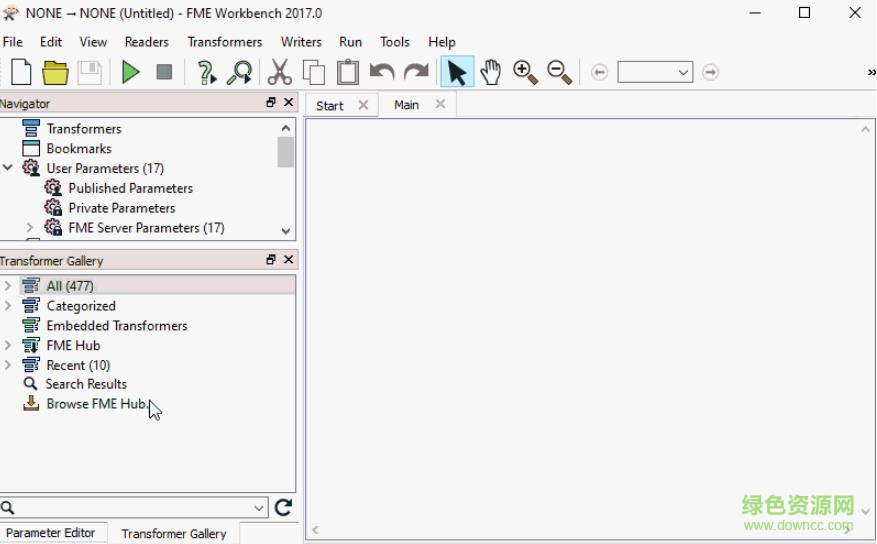
Task: Select Transformers in the Navigator tree
Action: click(x=84, y=129)
